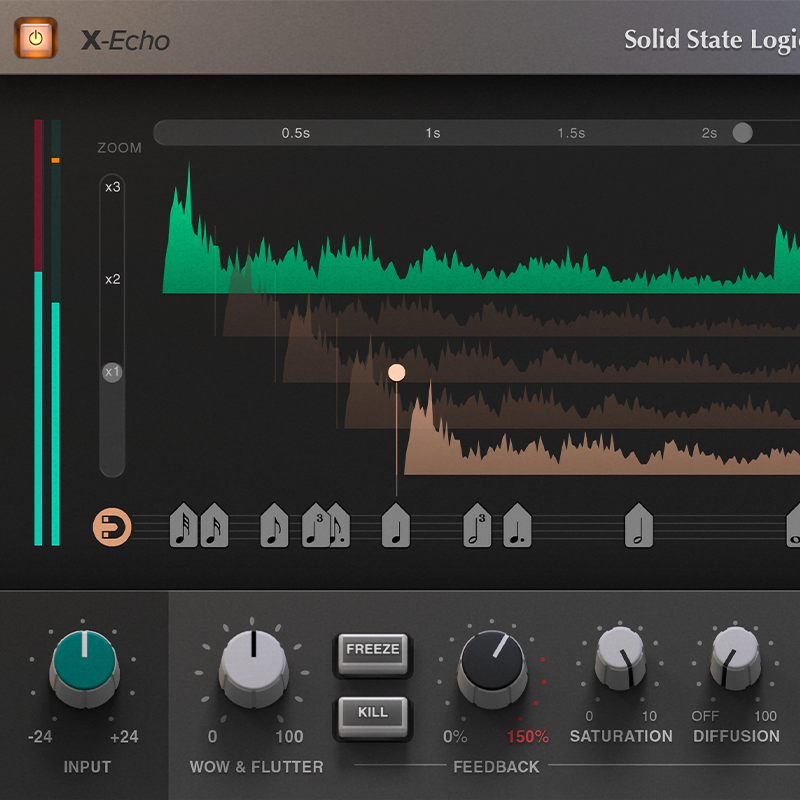The width and height of the screenshot is (800, 800).
Task: Click the time ruler scroll handle near 2s
Action: click(742, 133)
